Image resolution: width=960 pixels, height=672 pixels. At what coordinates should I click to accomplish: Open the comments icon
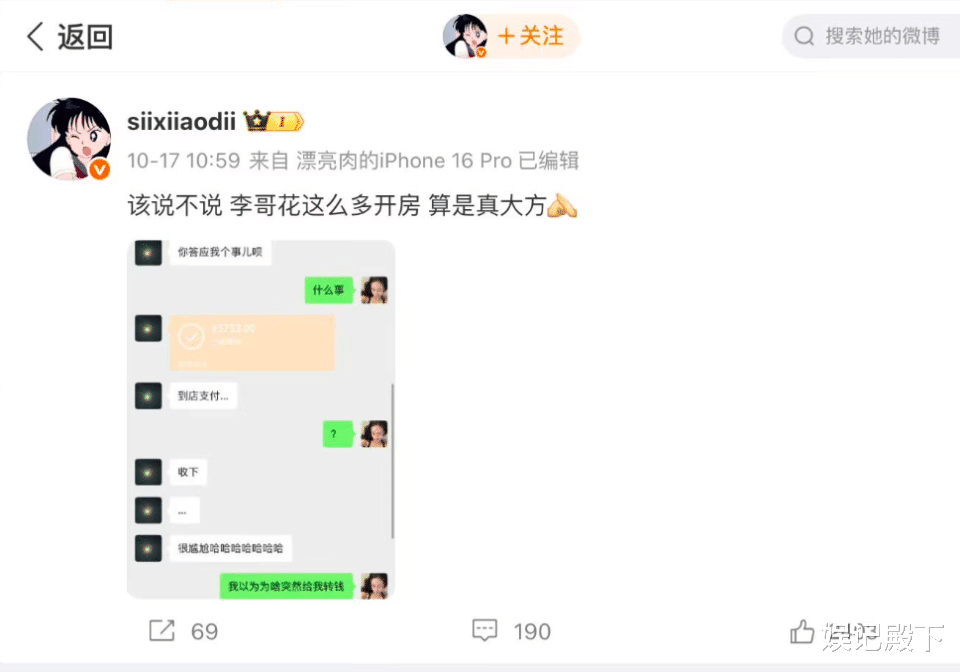click(485, 630)
